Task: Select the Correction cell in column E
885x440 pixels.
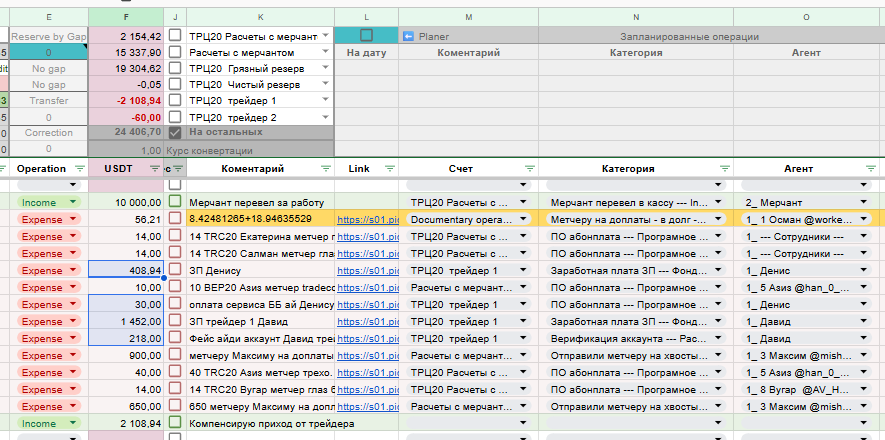Action: [x=49, y=133]
